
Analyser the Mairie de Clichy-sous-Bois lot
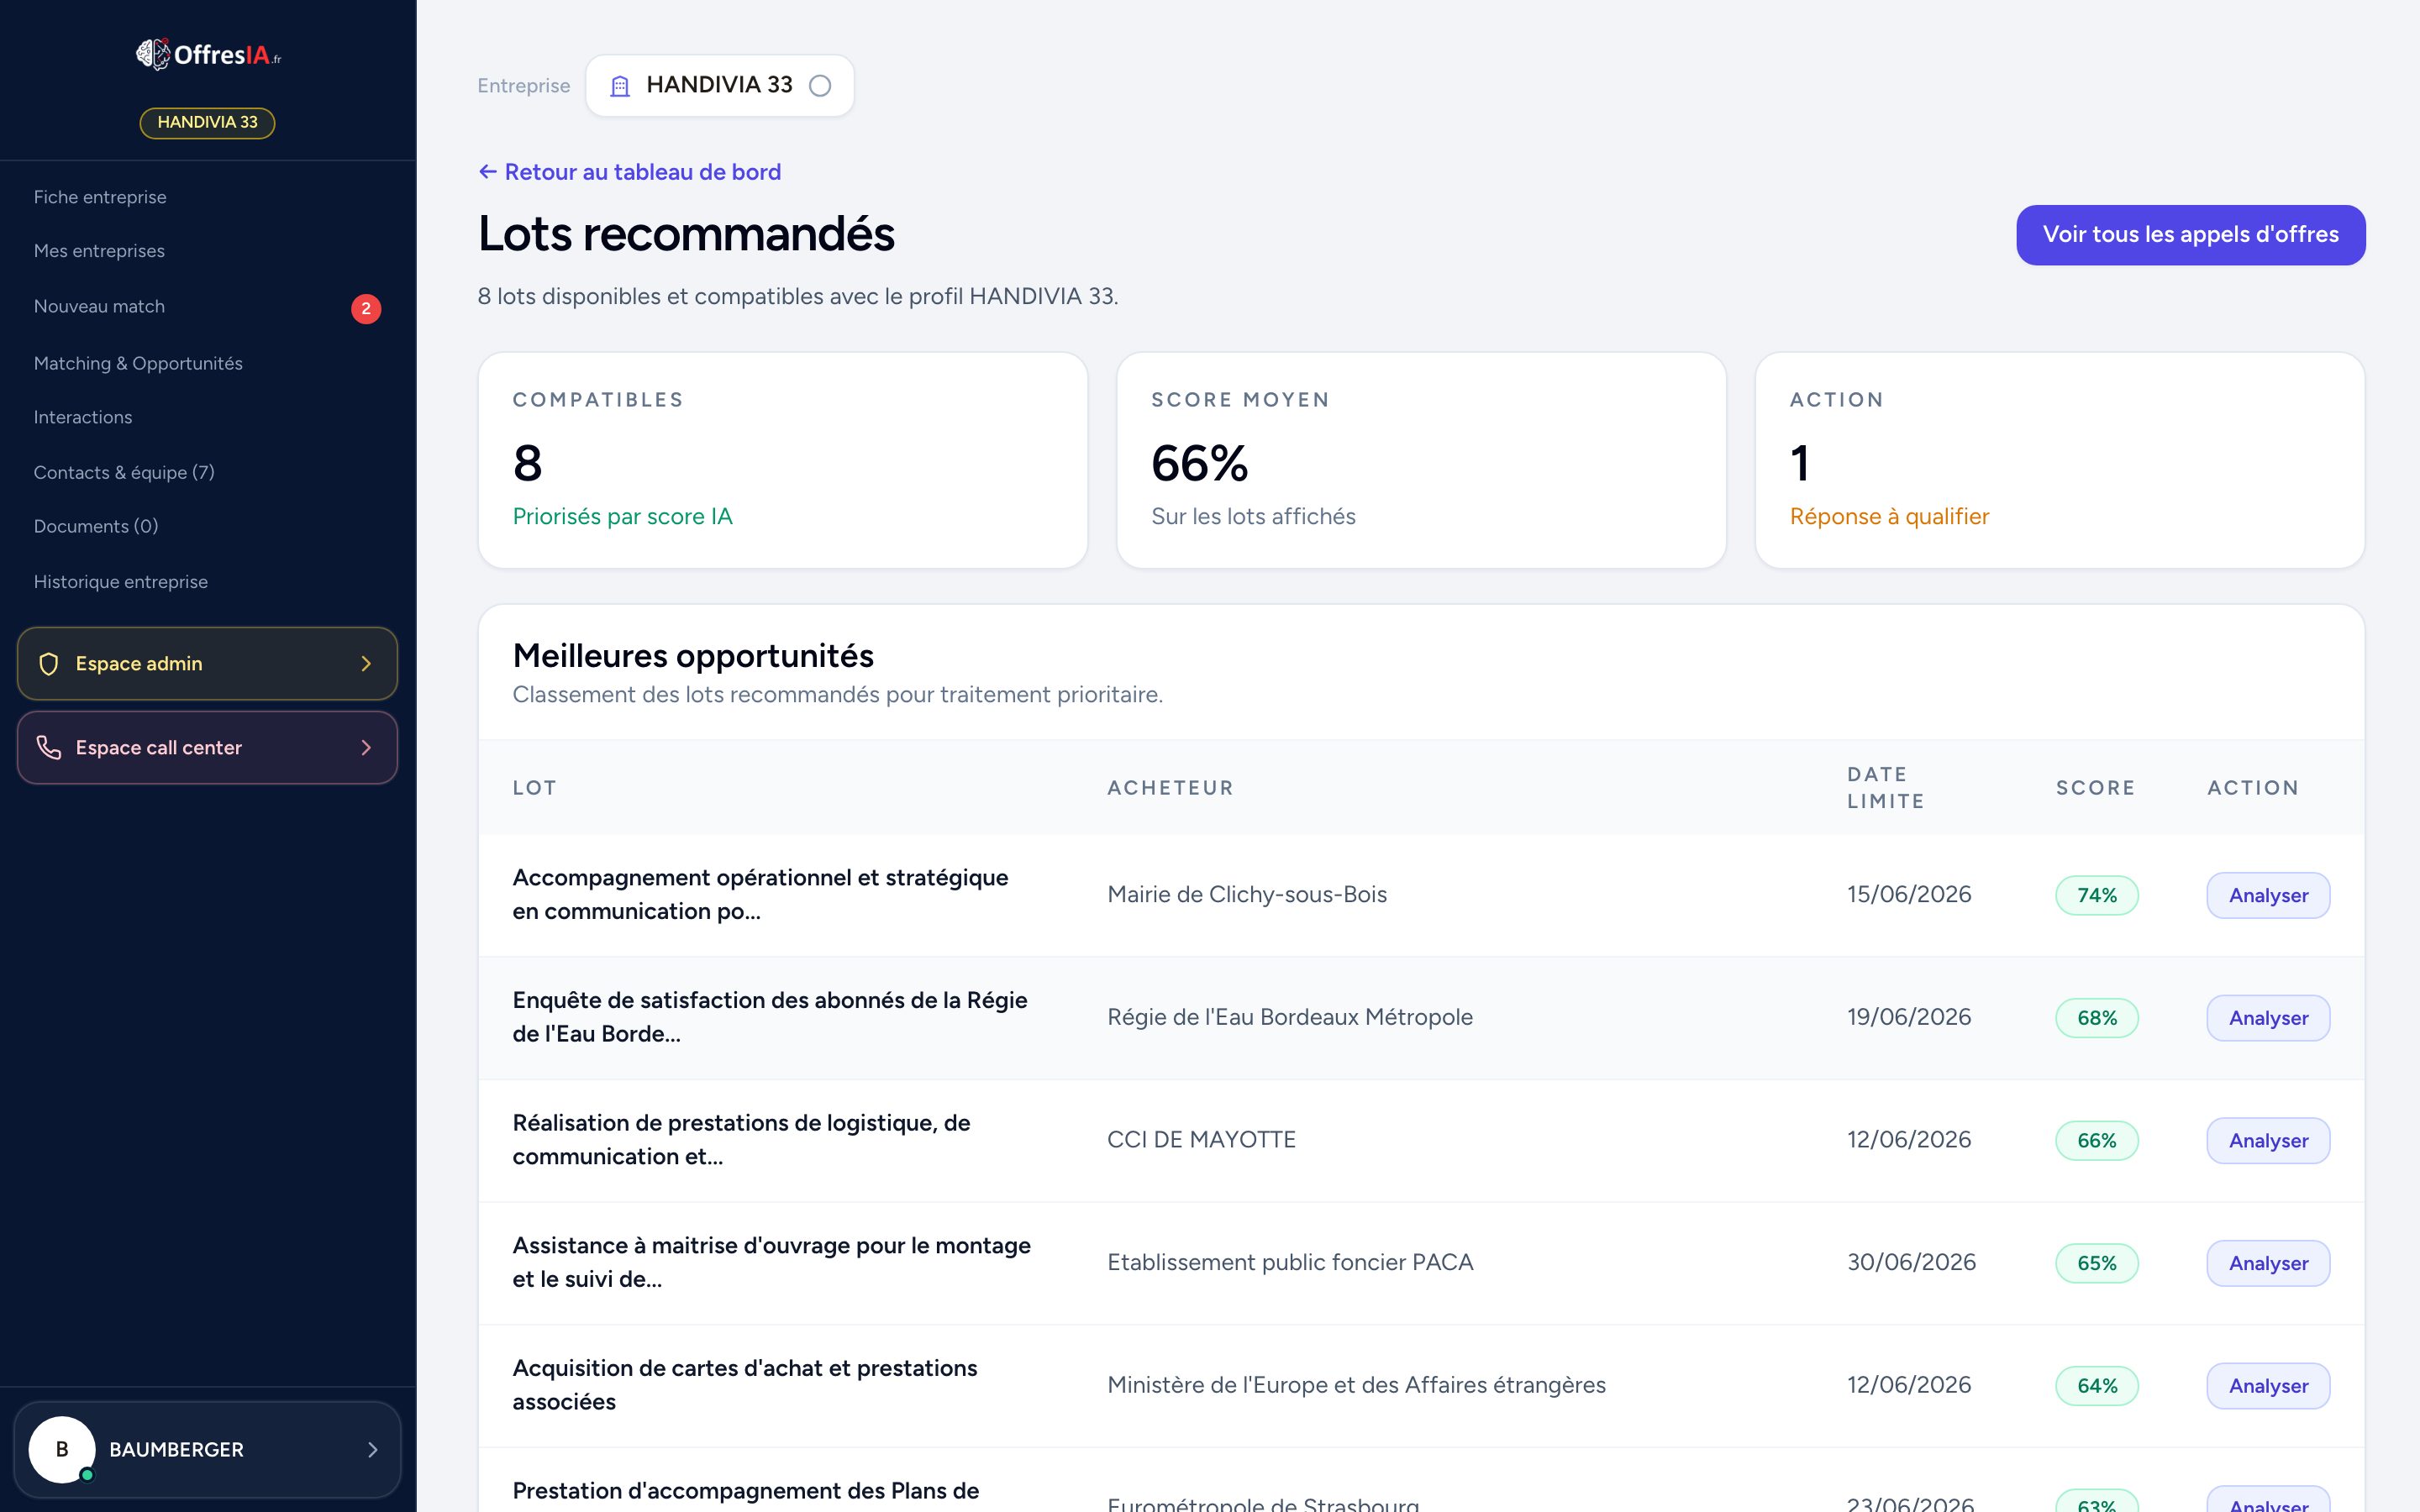(x=2268, y=895)
